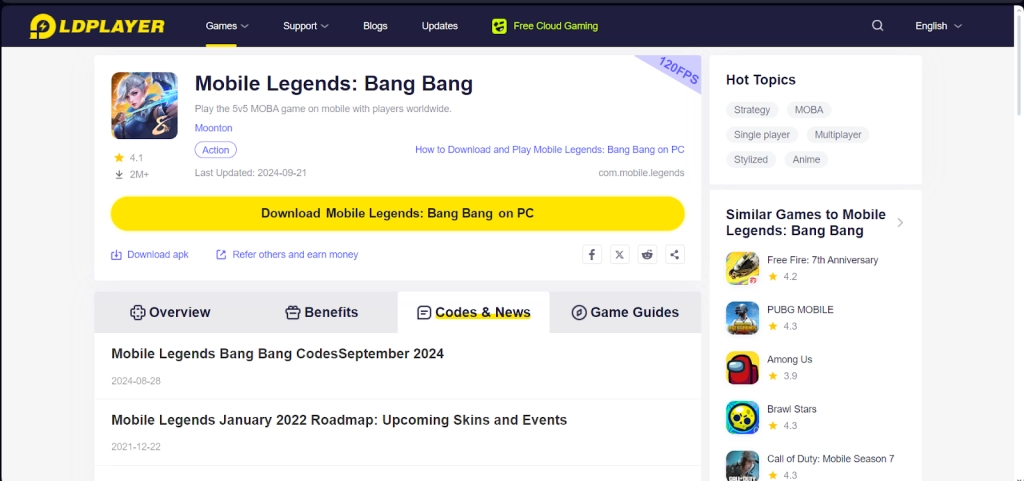Select the Anime topic tag

(x=807, y=159)
